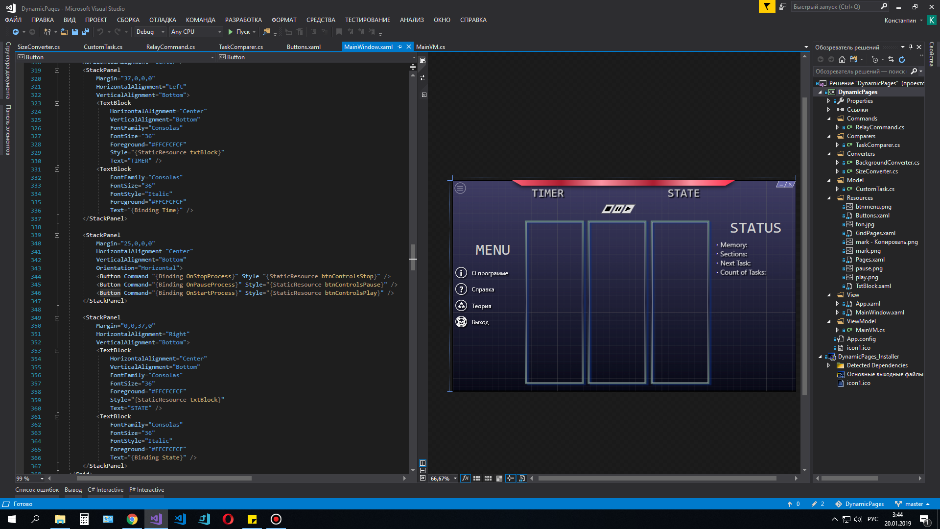Open Chrome from the Windows taskbar
The width and height of the screenshot is (940, 529).
(132, 519)
